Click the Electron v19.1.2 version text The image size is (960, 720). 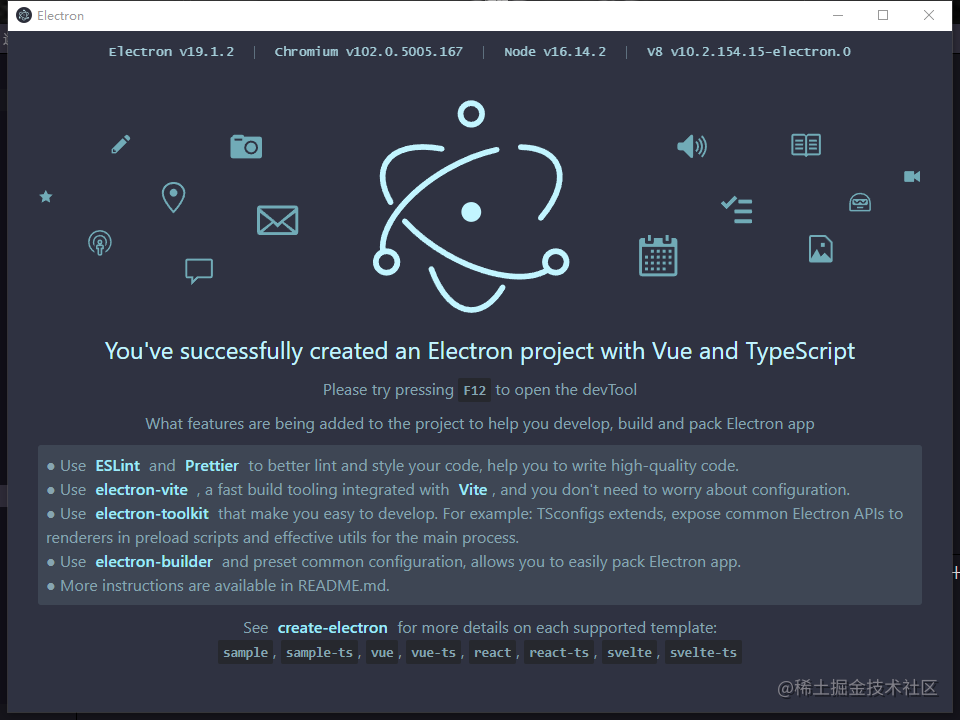[171, 51]
